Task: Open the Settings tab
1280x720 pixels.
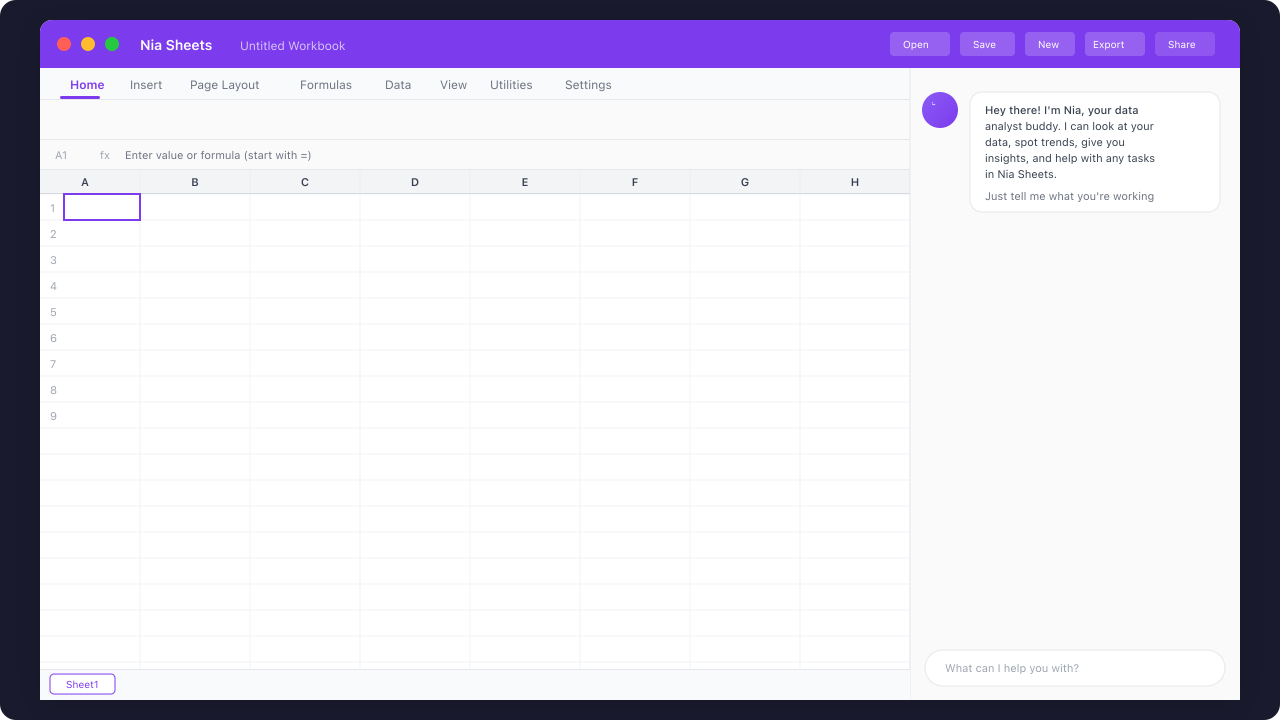Action: tap(588, 85)
